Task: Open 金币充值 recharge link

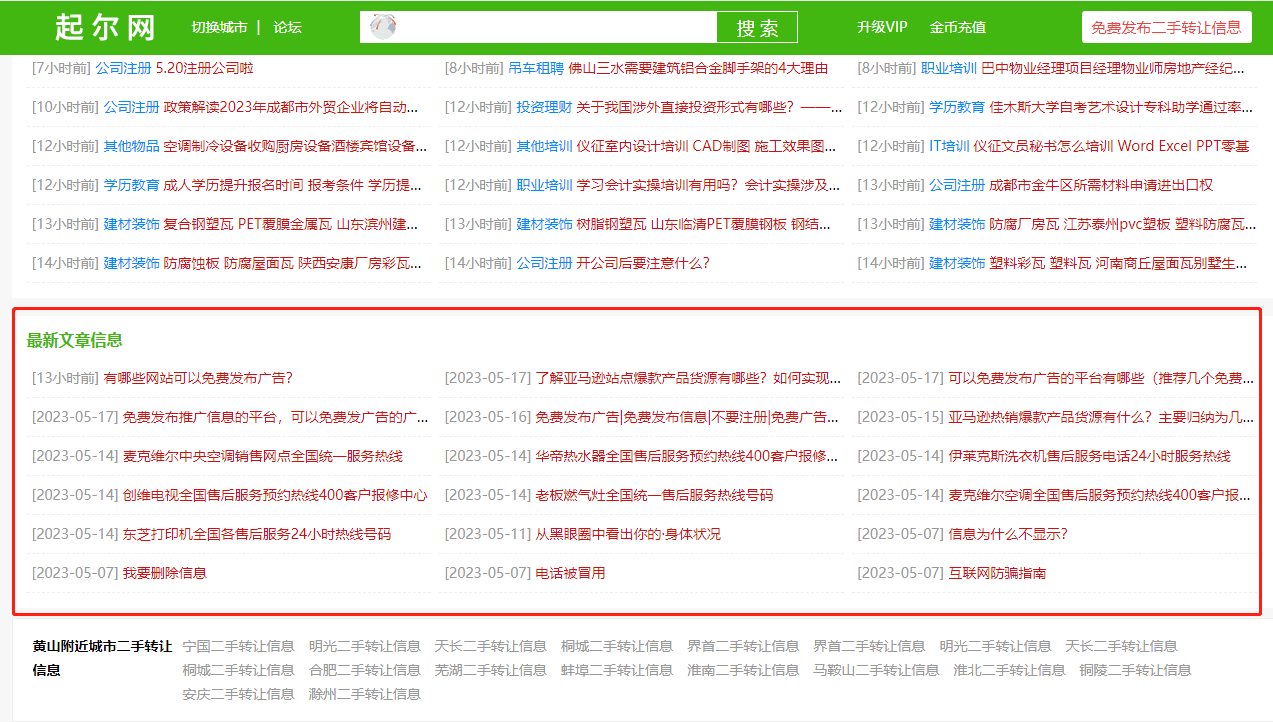Action: [x=957, y=27]
